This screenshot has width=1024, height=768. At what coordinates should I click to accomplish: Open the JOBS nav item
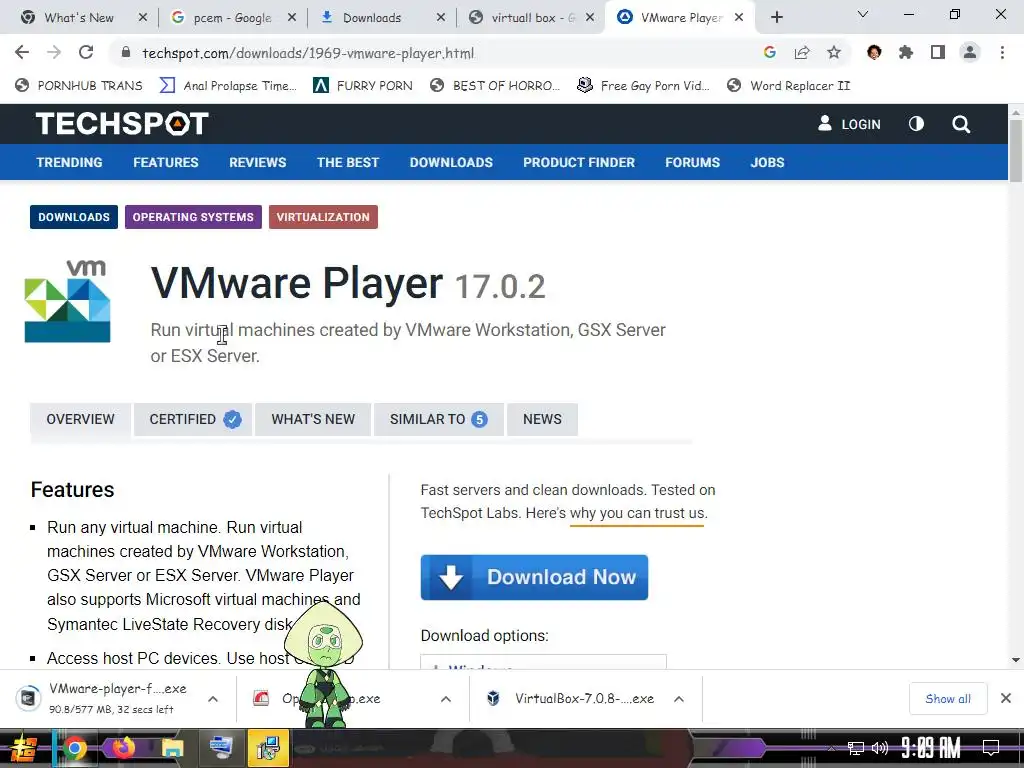(767, 162)
